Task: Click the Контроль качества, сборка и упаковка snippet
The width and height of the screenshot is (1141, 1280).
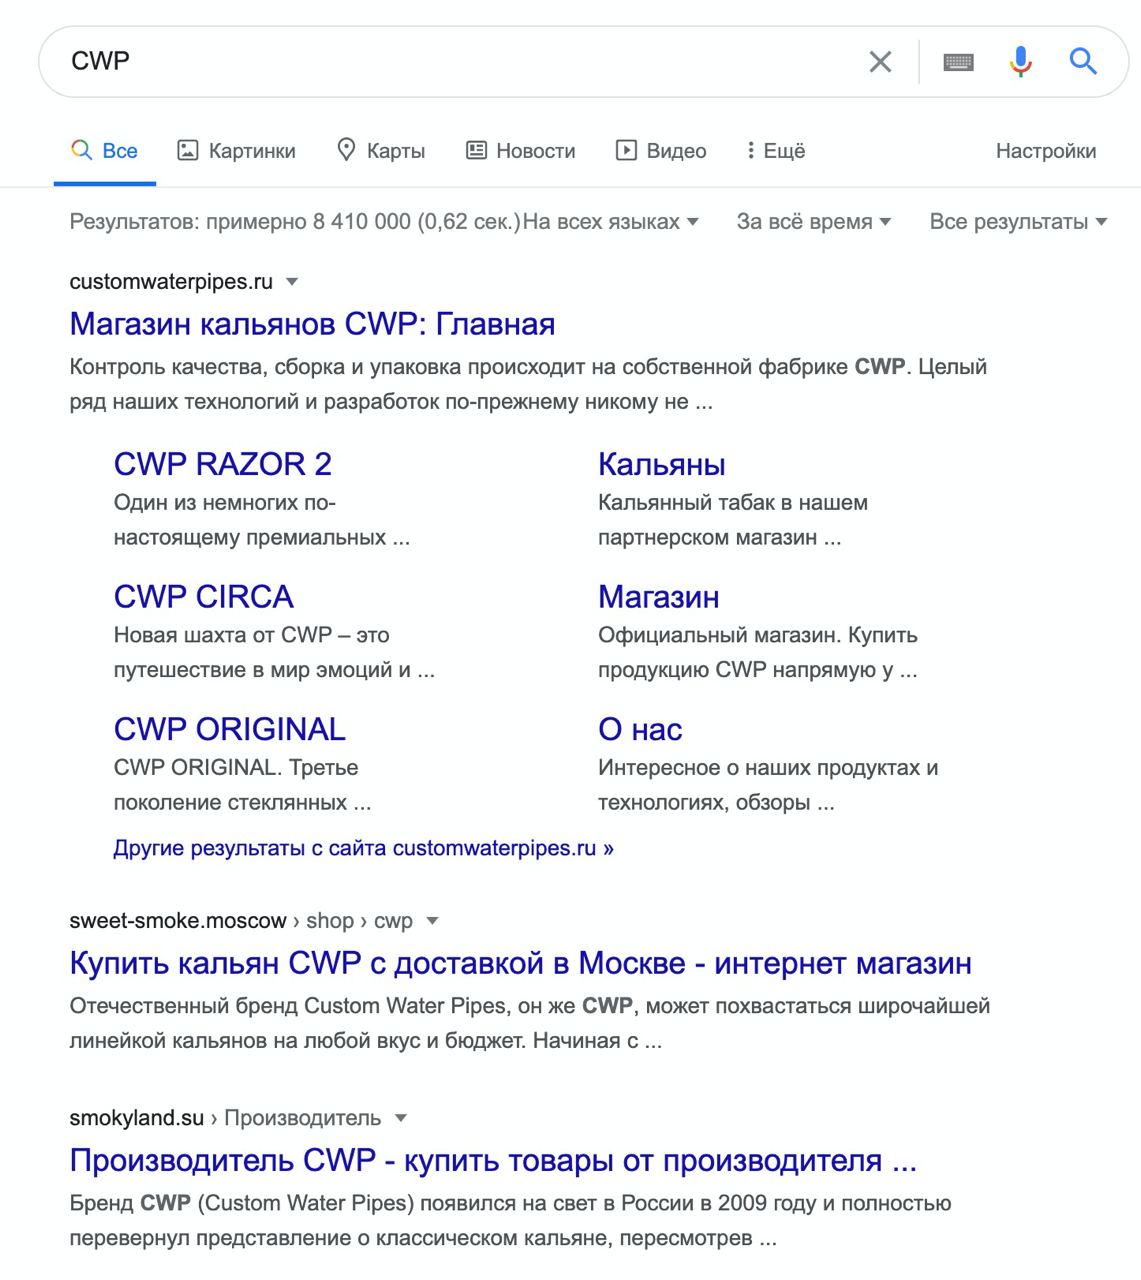Action: pyautogui.click(x=528, y=384)
